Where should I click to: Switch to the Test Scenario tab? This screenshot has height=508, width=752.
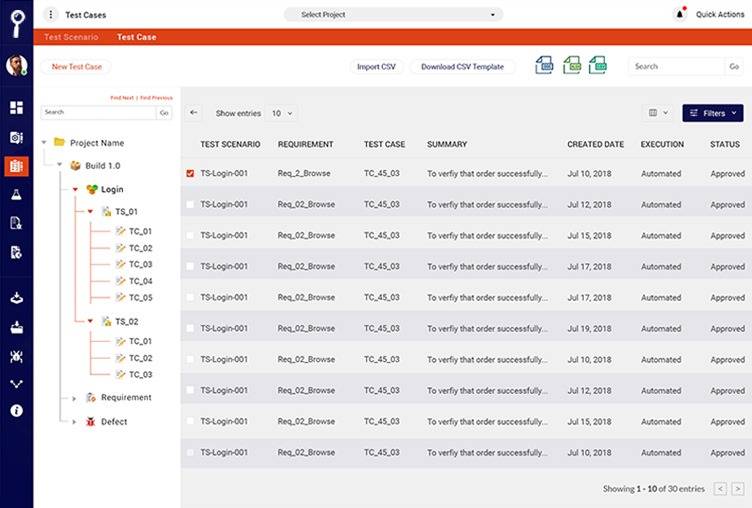tap(71, 37)
